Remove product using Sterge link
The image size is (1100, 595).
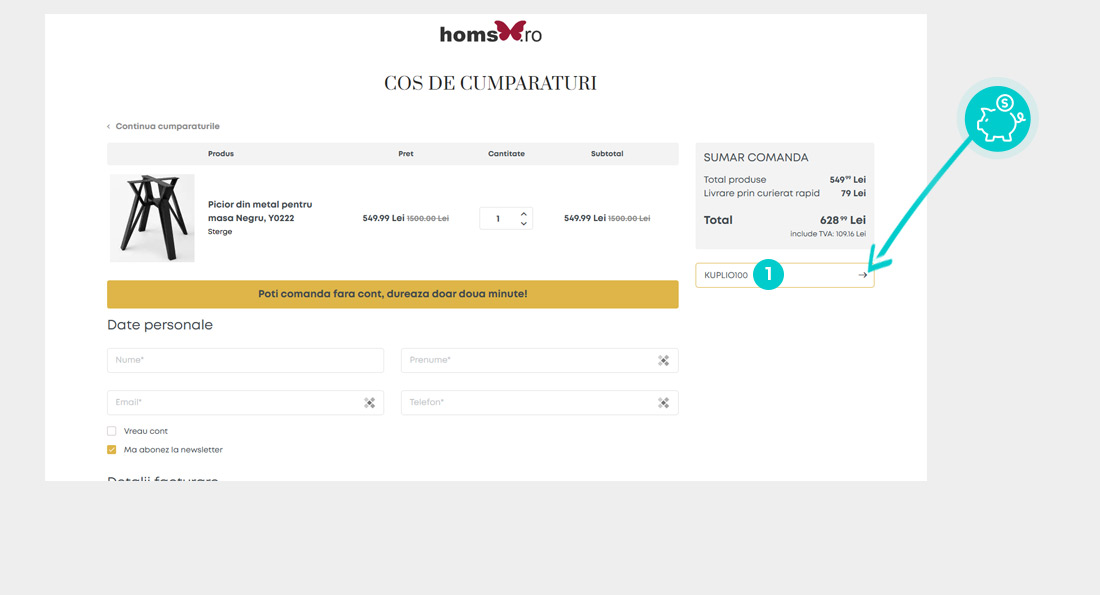(220, 231)
